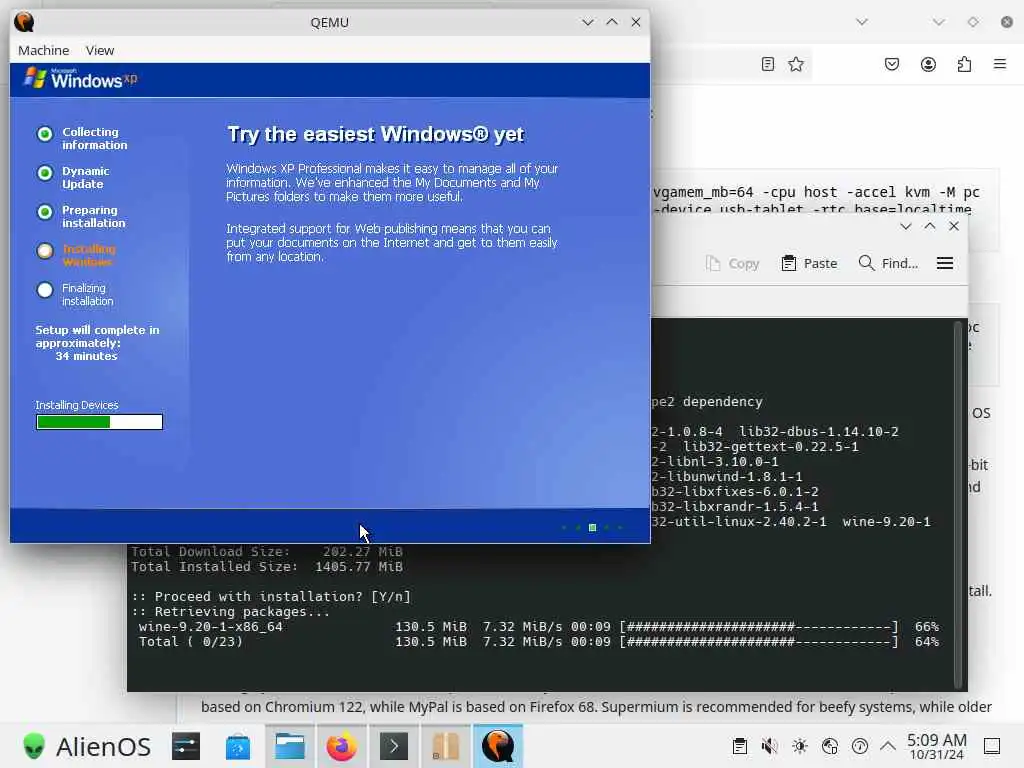
Task: Click the Total (0/23) progress line in terminal
Action: [x=538, y=642]
